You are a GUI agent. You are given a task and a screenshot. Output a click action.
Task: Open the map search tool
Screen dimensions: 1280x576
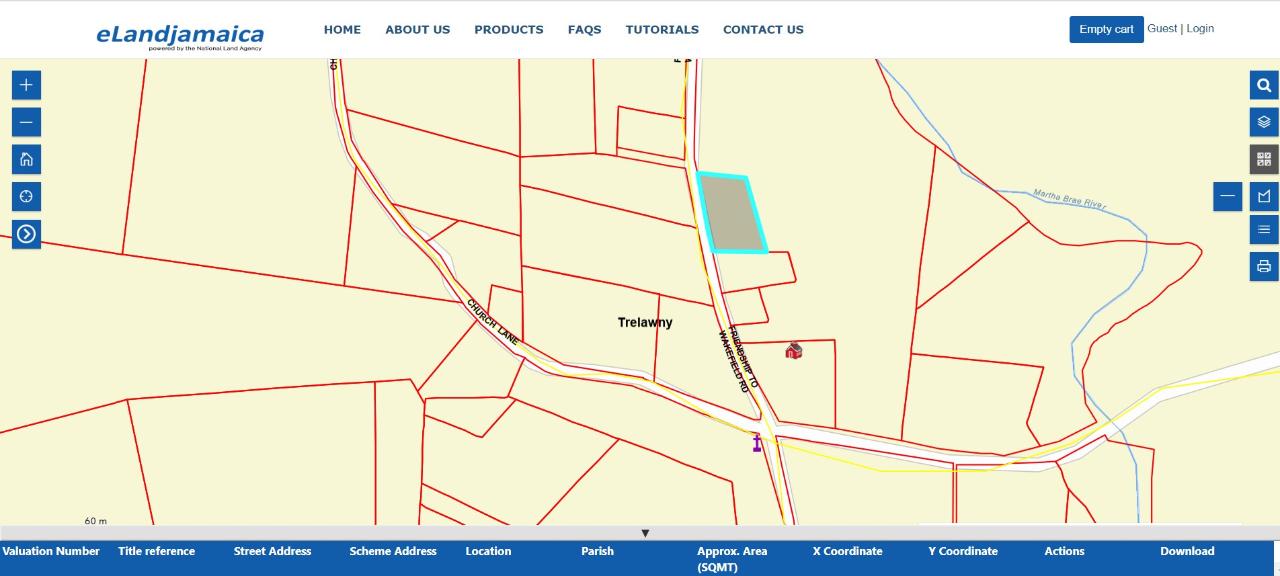coord(1264,85)
